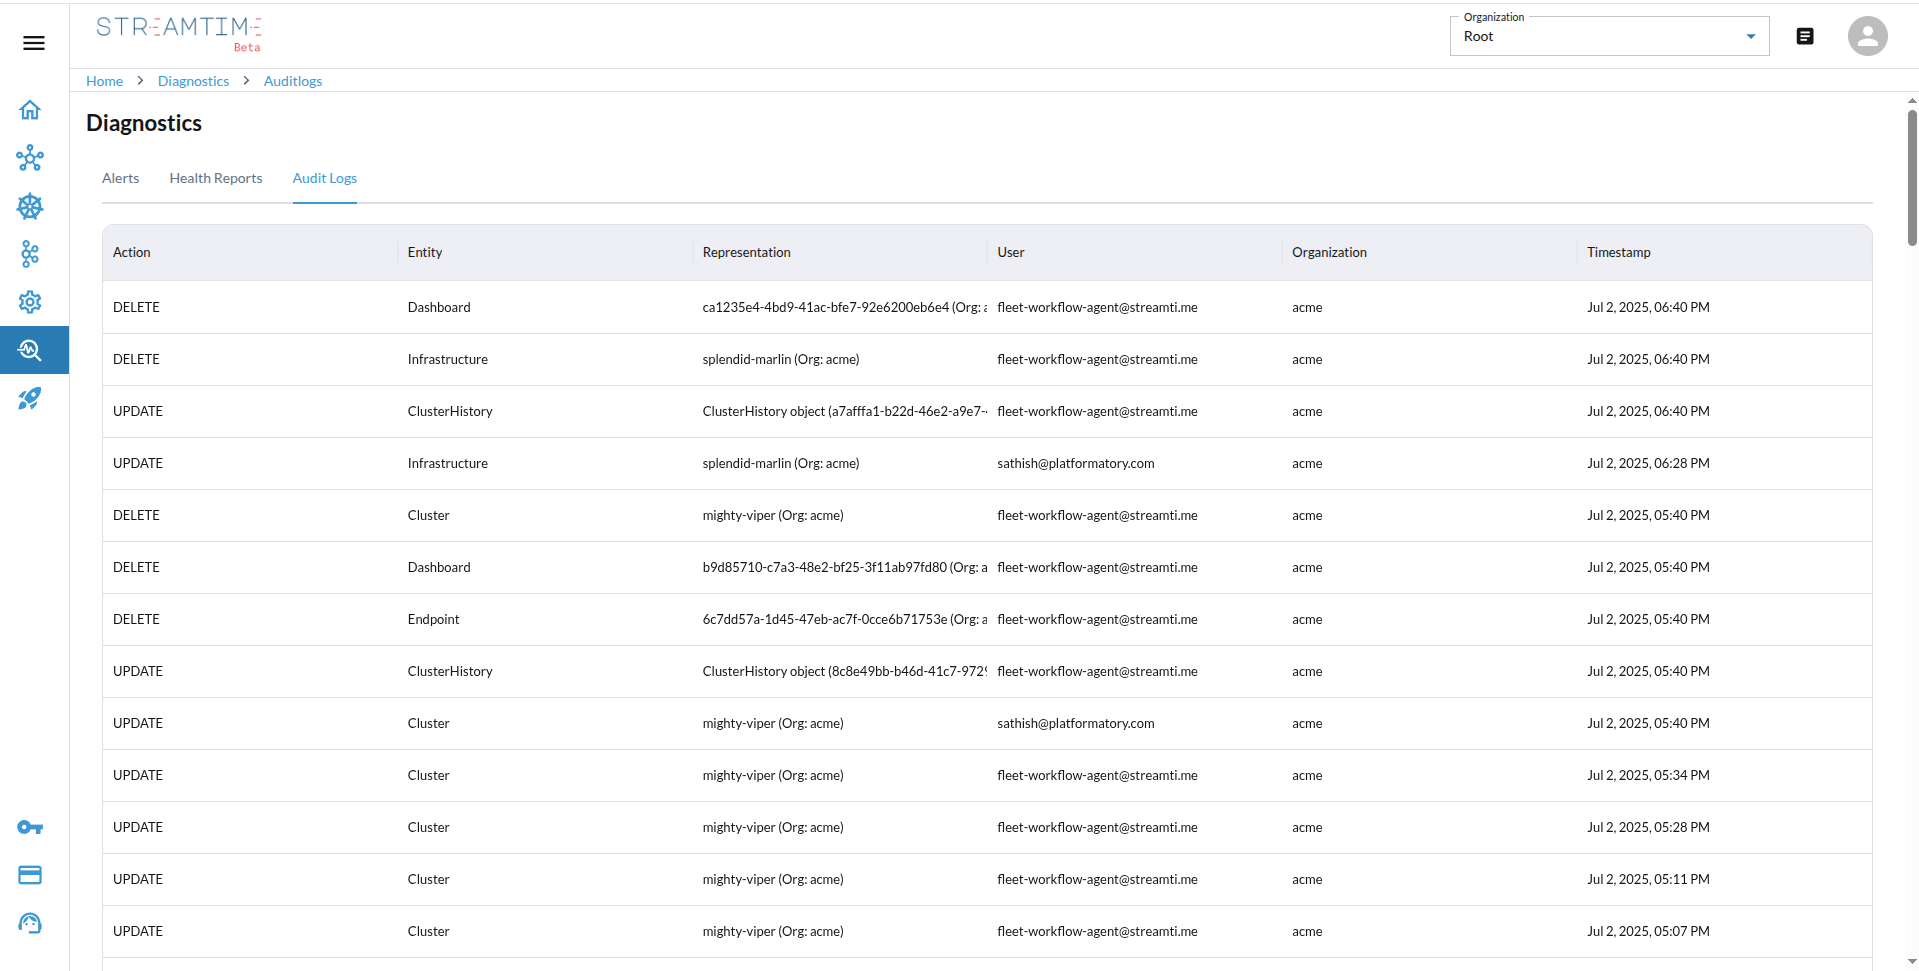
Task: Click timestamp Jul 2, 2025, 05:34 PM
Action: point(1648,775)
